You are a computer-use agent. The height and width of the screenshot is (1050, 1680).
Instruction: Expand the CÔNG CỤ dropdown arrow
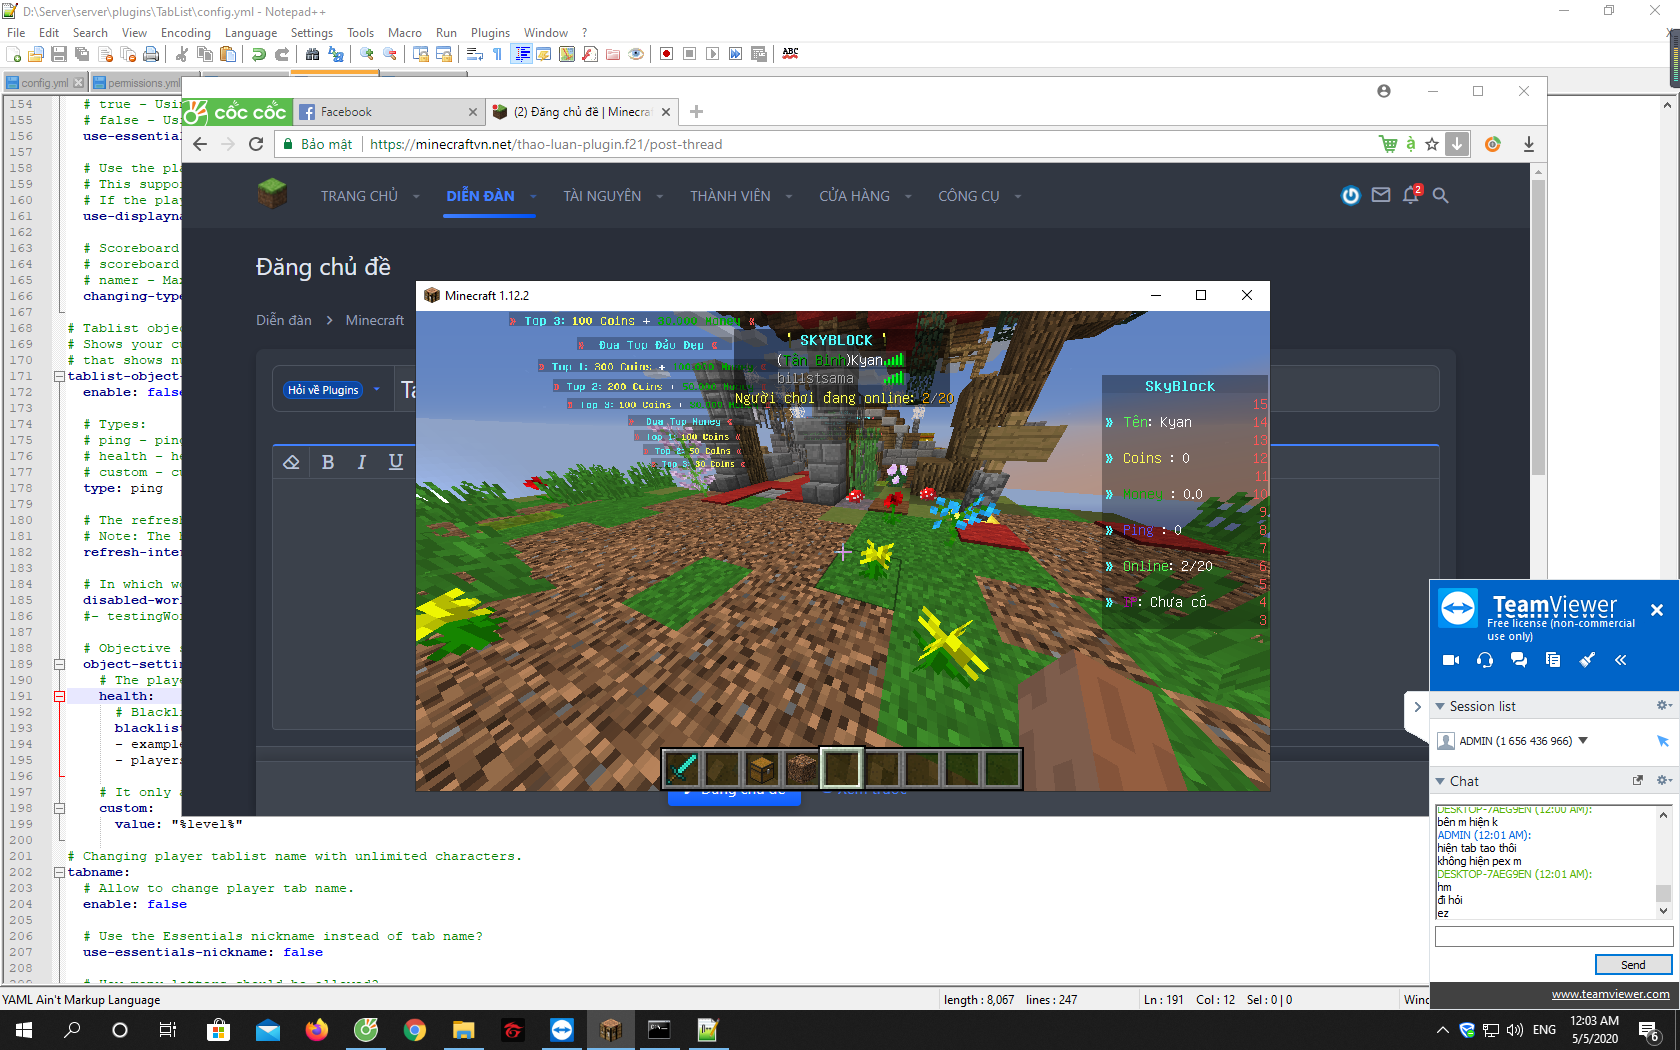[1018, 197]
